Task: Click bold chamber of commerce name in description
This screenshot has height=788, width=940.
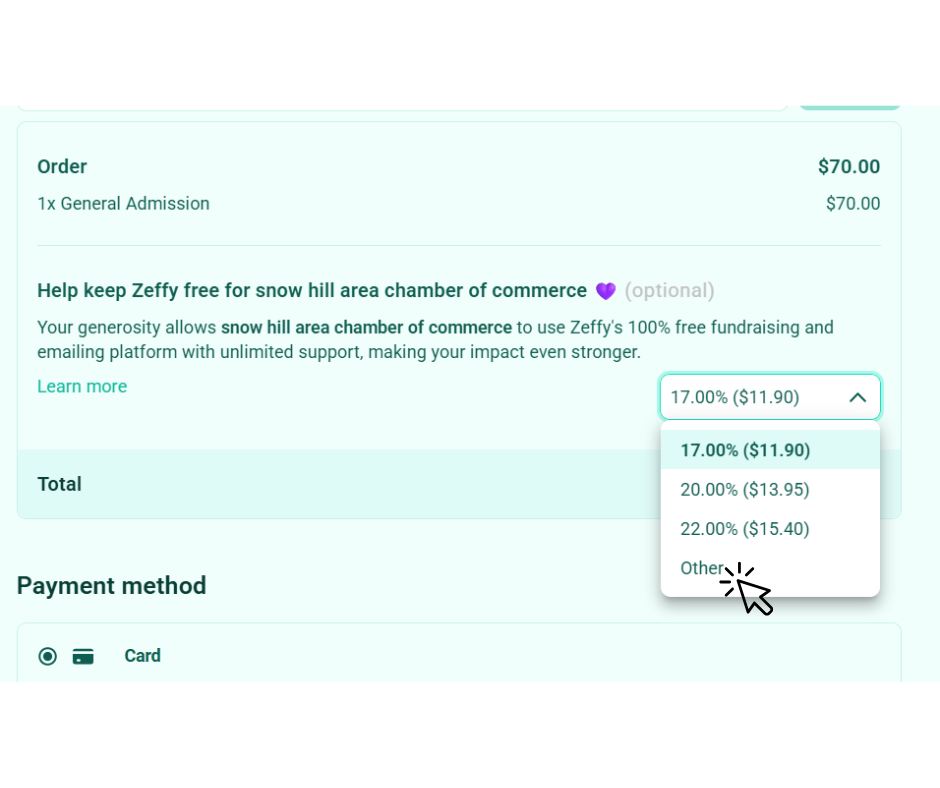Action: [x=366, y=327]
